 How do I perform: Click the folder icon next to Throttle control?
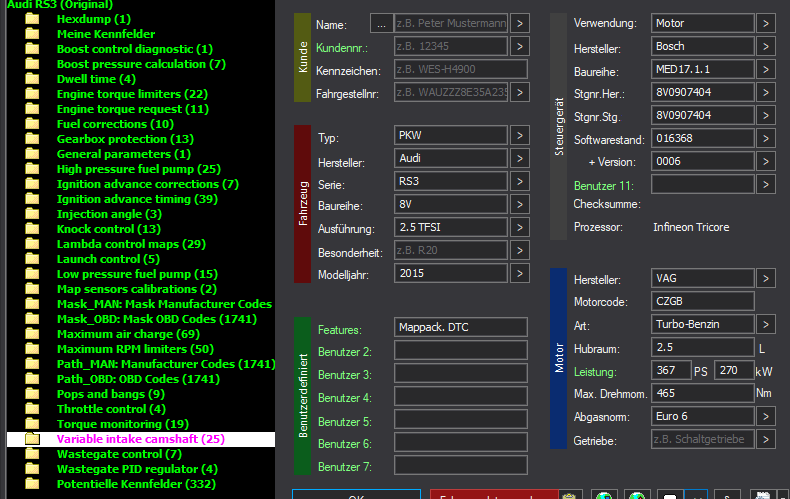point(32,409)
